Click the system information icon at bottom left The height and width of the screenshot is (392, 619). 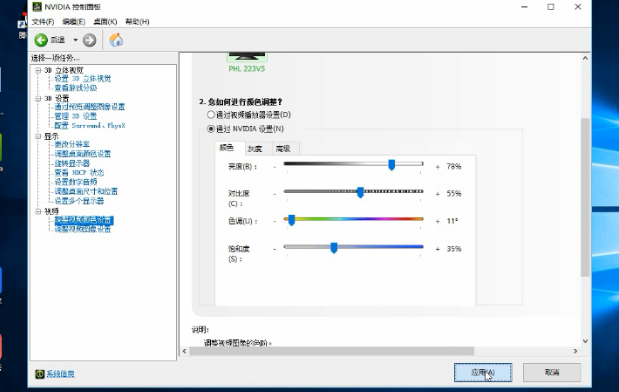point(39,373)
